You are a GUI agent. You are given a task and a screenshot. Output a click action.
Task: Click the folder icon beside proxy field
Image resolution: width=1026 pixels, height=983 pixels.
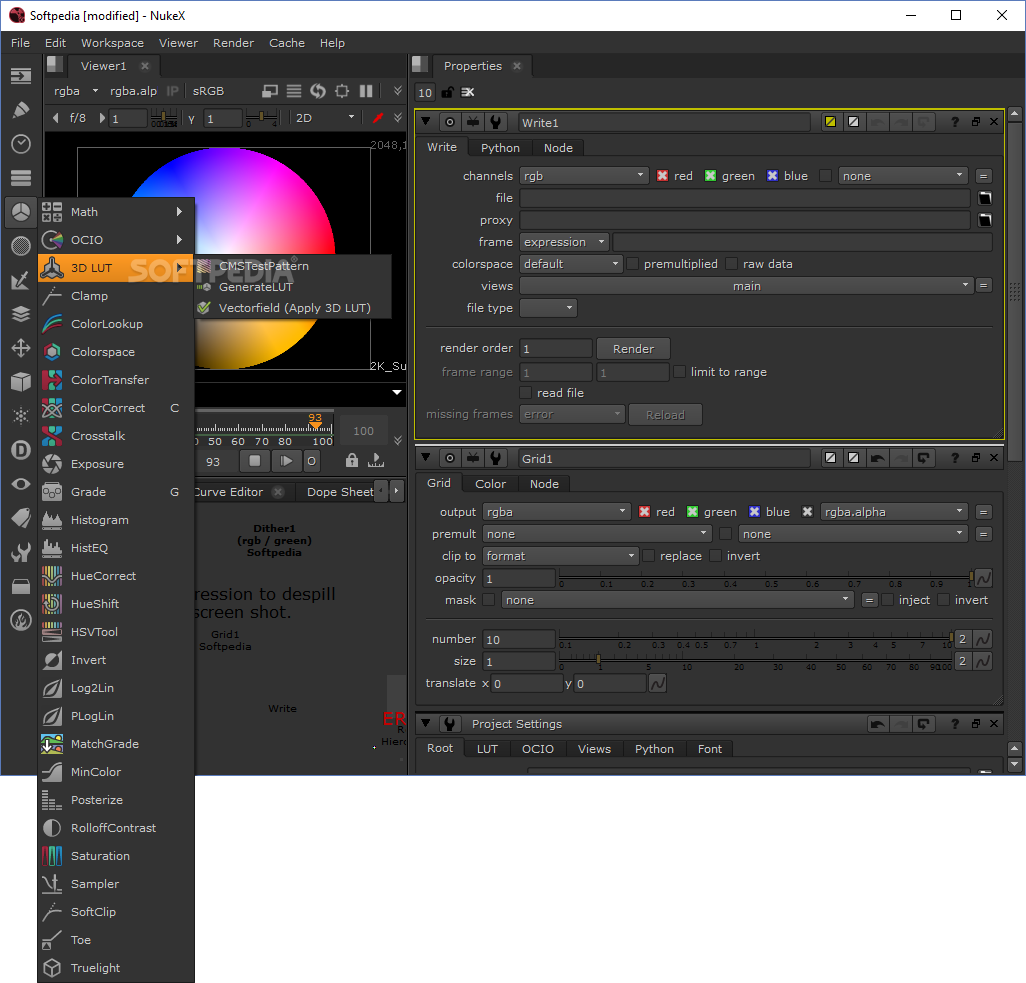pos(985,220)
